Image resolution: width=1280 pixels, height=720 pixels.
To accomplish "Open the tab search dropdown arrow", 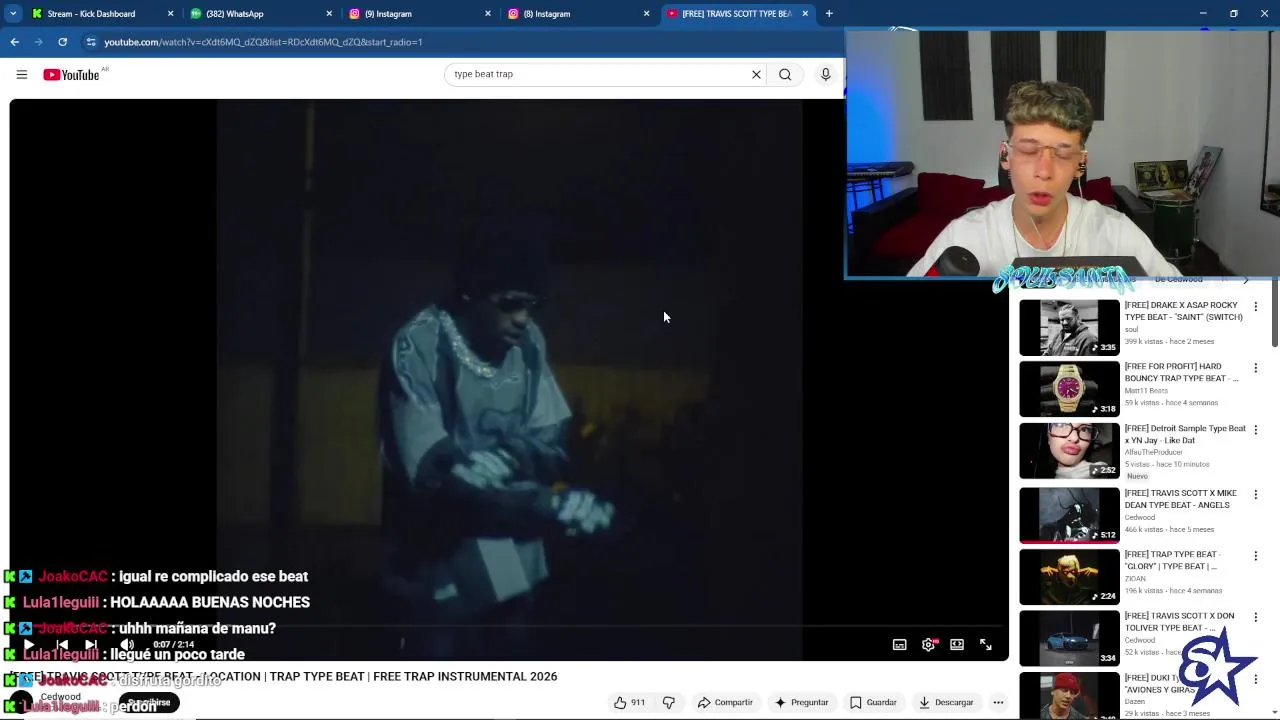I will [x=13, y=14].
